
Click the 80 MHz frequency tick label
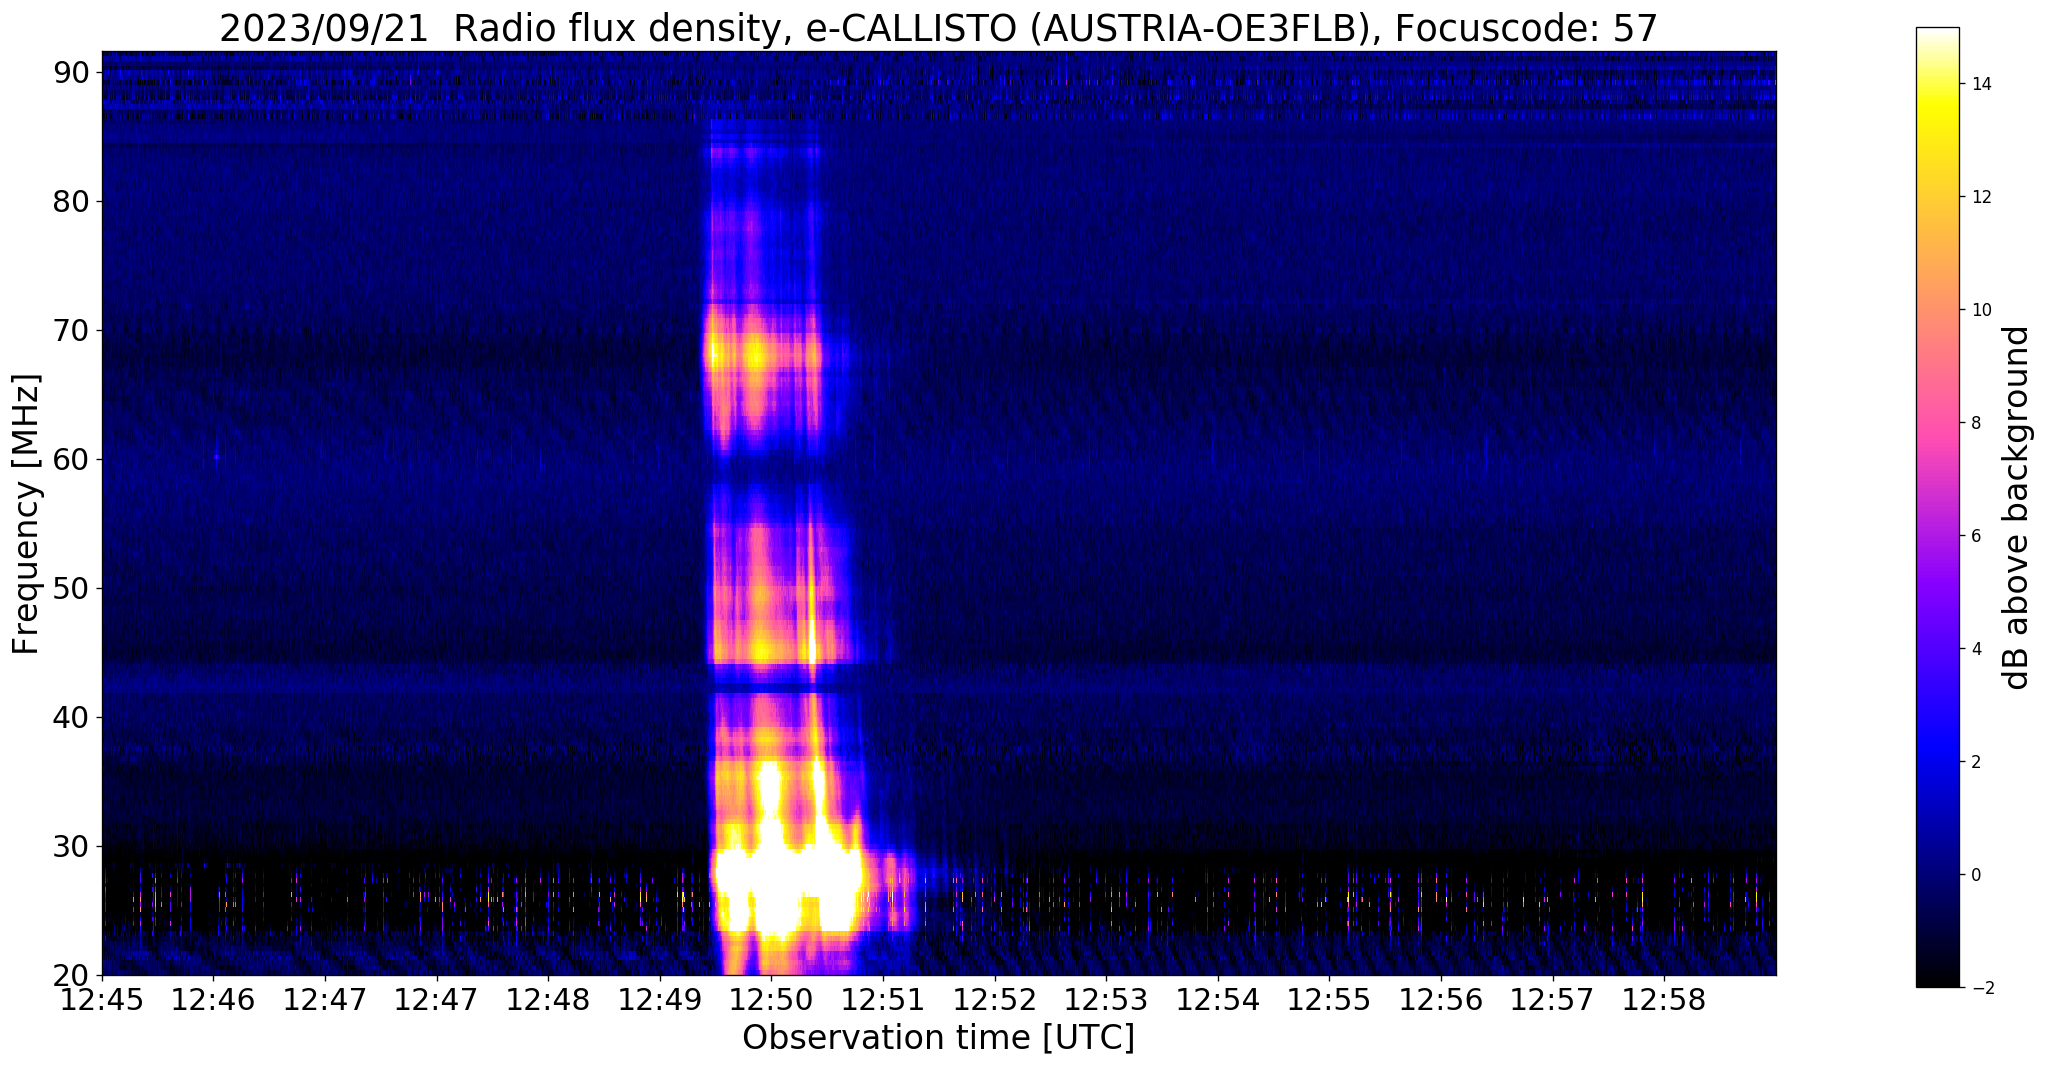pyautogui.click(x=70, y=201)
